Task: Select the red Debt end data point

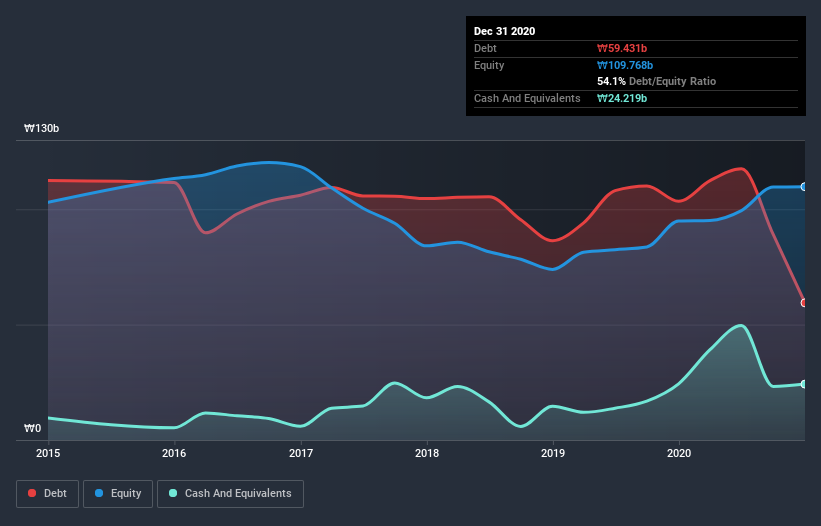Action: point(804,303)
